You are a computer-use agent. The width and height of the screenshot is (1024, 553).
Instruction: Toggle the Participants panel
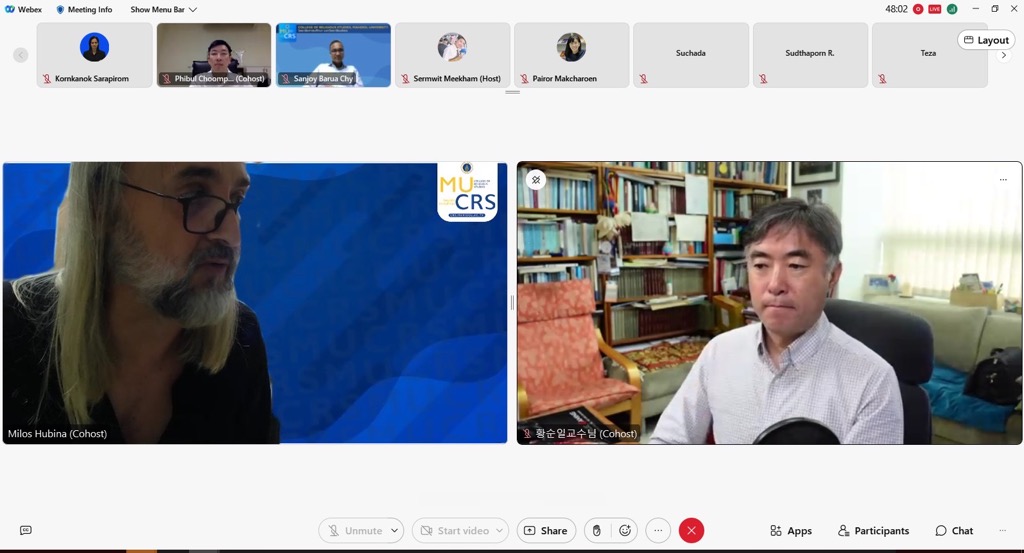click(874, 531)
